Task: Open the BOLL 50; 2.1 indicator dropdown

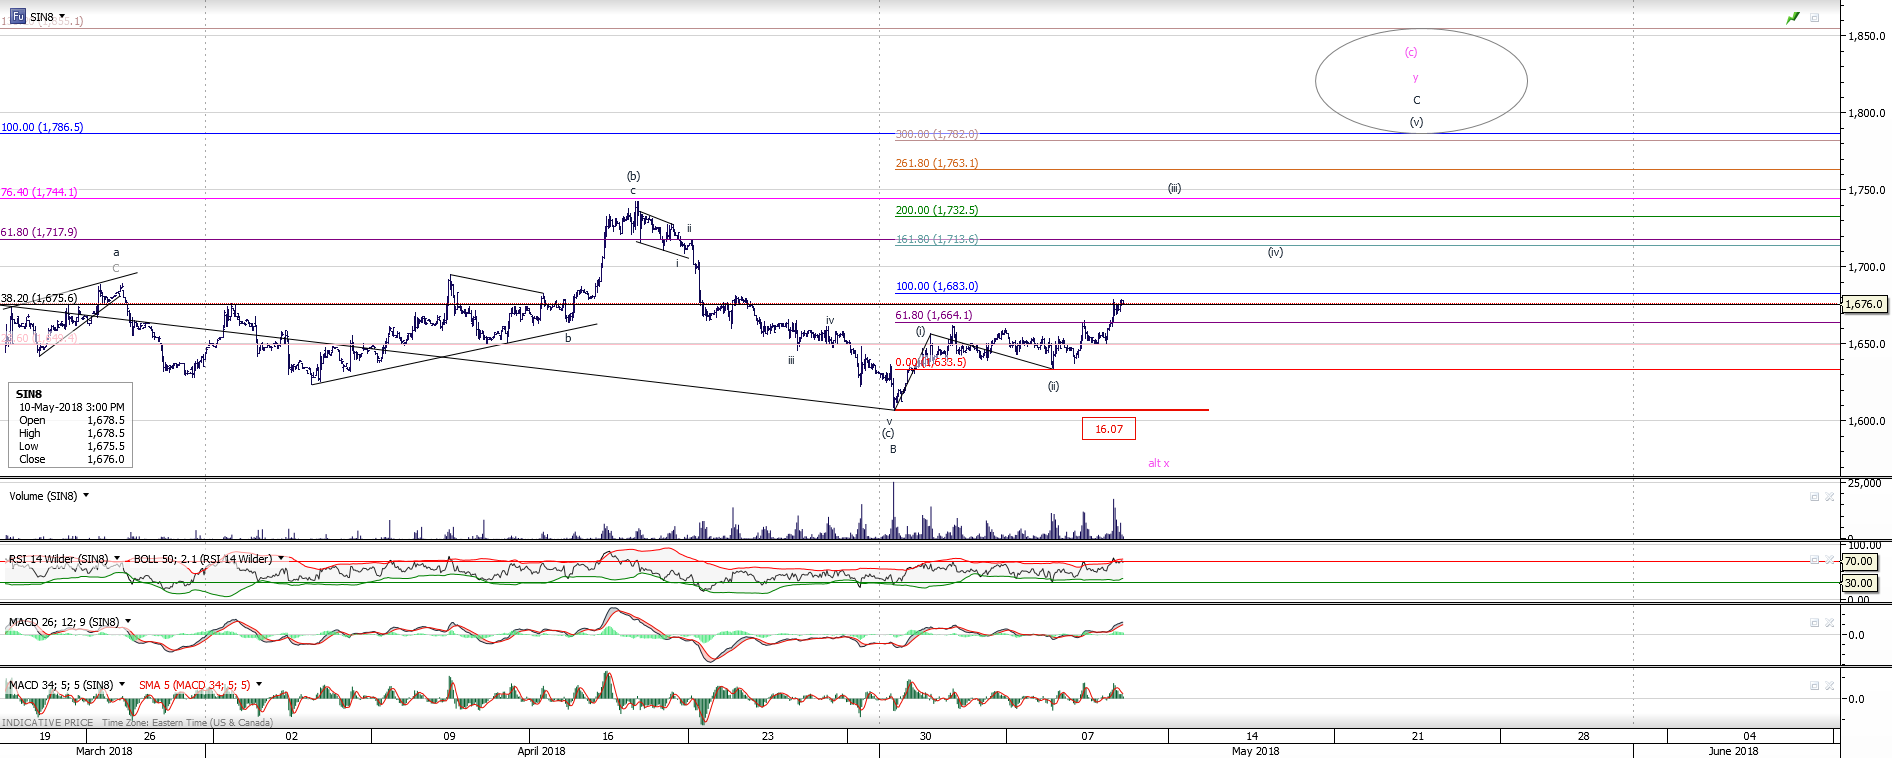Action: pyautogui.click(x=280, y=558)
